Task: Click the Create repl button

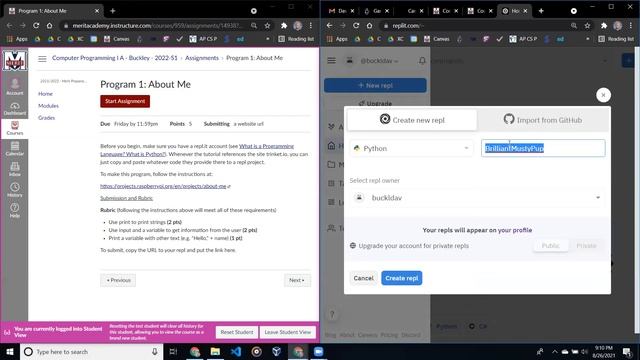Action: point(402,278)
